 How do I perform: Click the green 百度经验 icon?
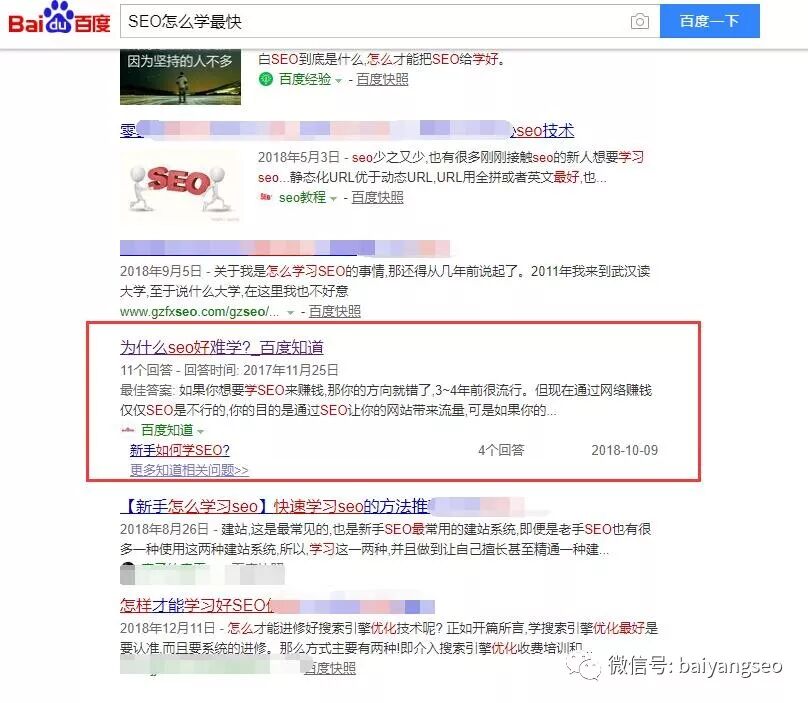[x=266, y=79]
